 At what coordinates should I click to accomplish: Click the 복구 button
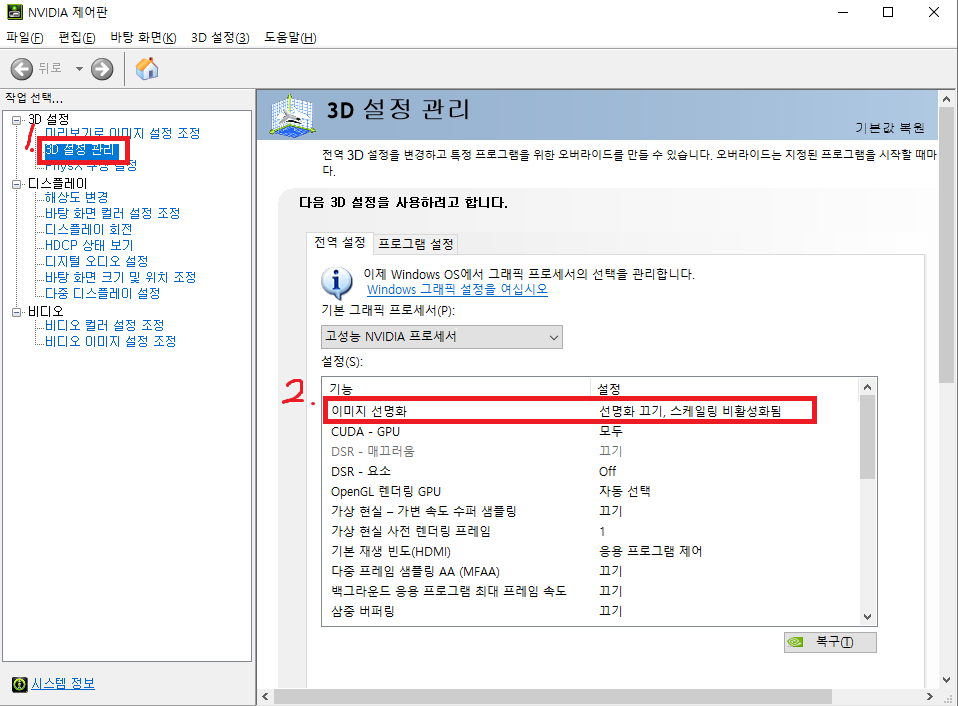click(830, 642)
